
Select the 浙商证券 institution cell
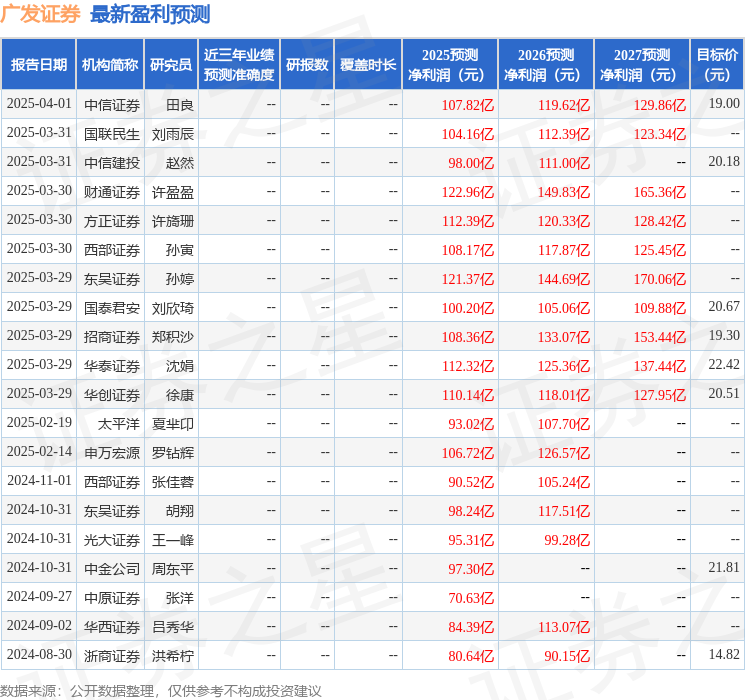112,656
